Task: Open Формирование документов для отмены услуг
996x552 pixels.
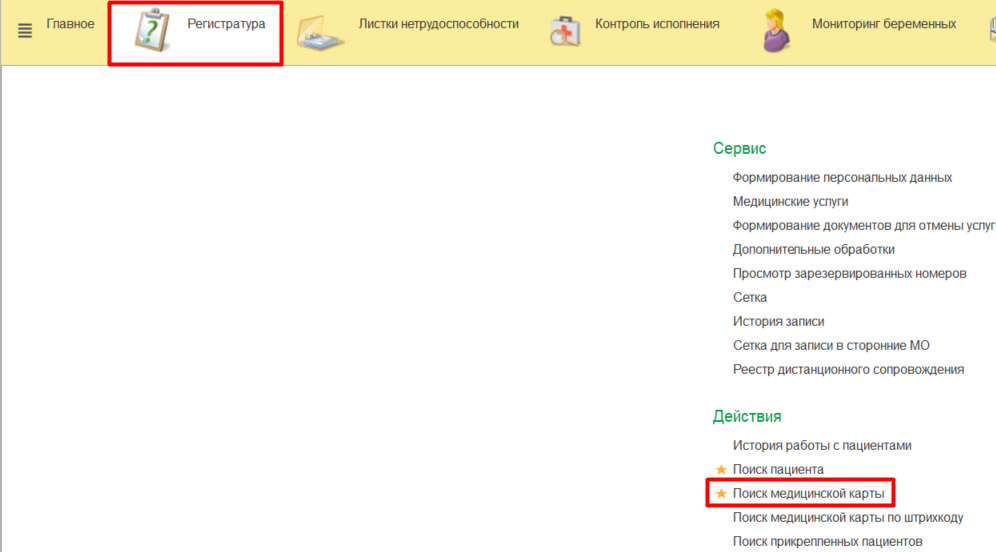Action: pos(863,225)
